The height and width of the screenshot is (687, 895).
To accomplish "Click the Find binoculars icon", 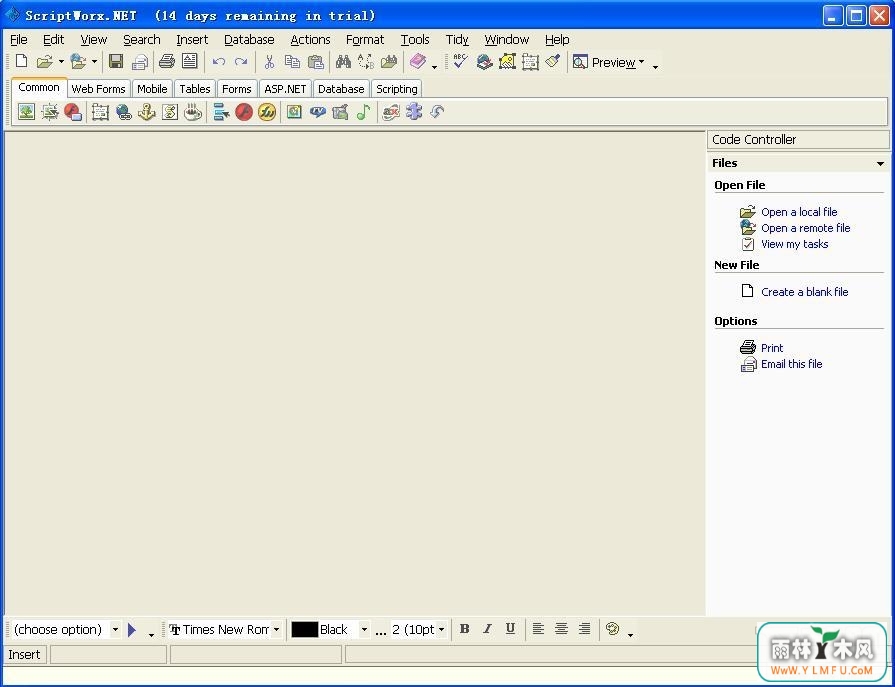I will pos(343,61).
